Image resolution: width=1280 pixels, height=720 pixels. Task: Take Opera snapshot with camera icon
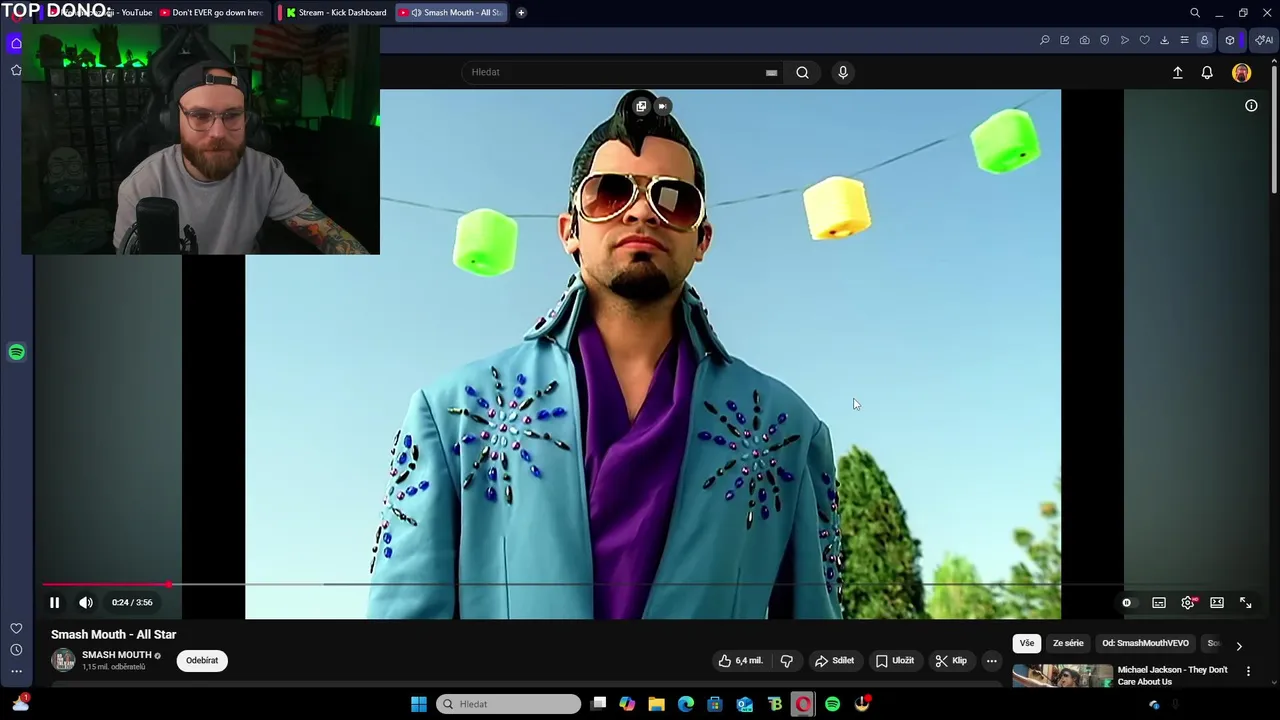point(1085,40)
